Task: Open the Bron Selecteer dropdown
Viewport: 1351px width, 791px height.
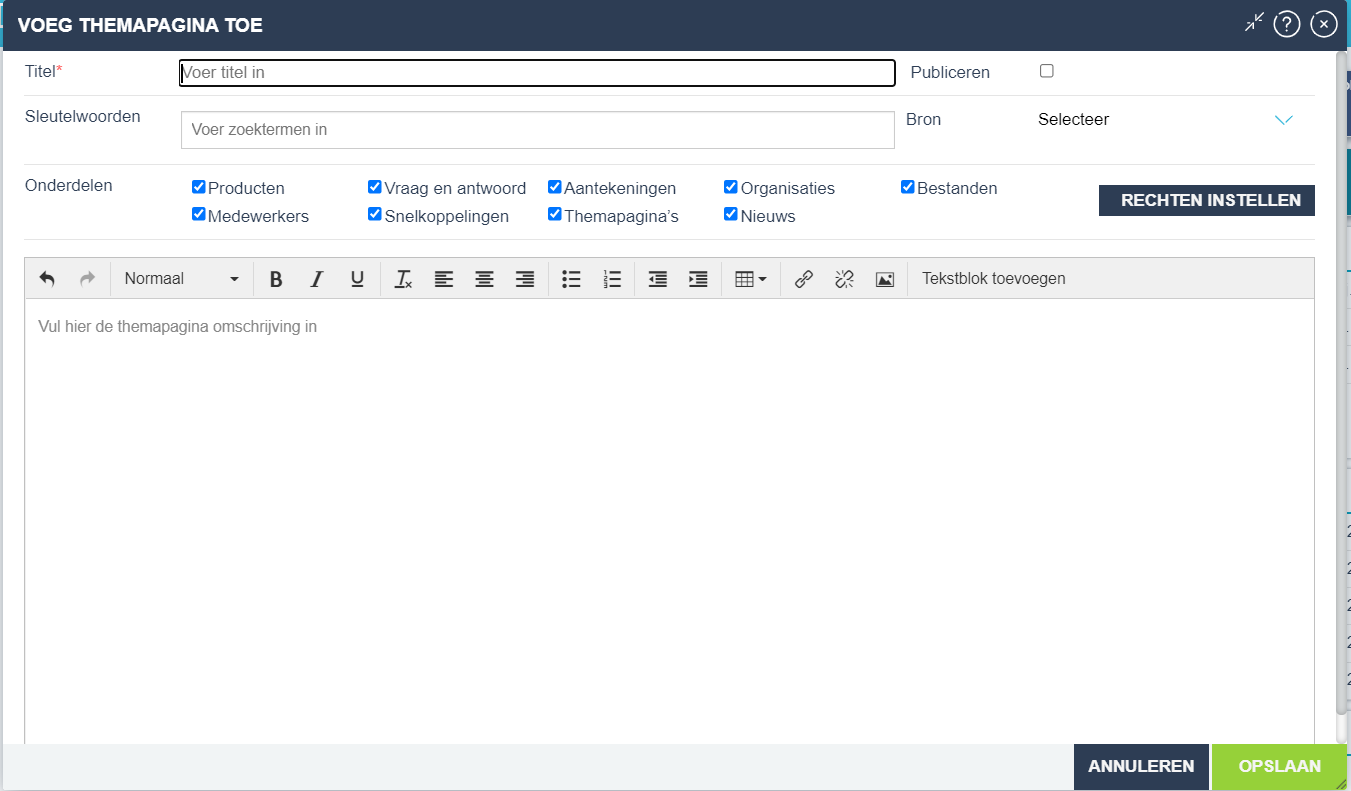Action: 1166,120
